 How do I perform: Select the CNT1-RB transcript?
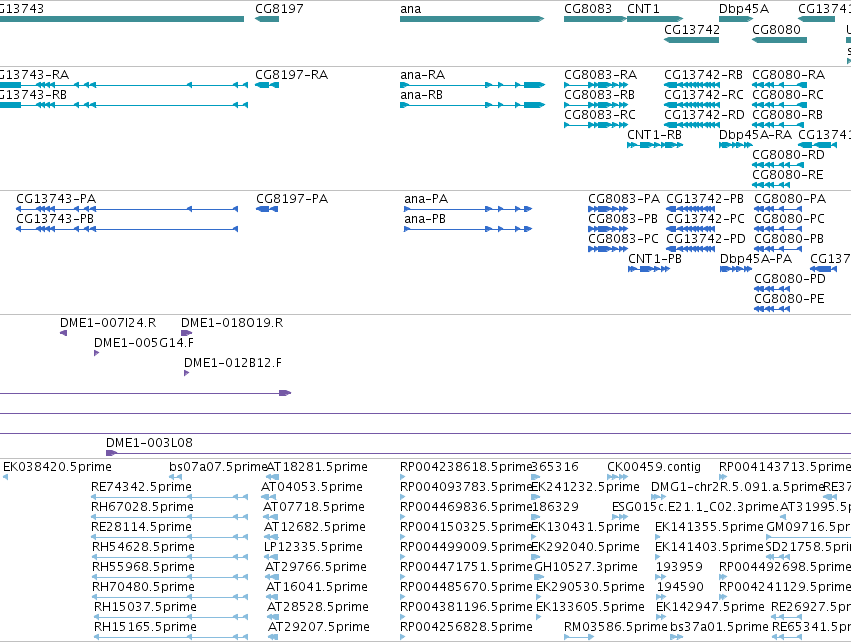tap(655, 145)
